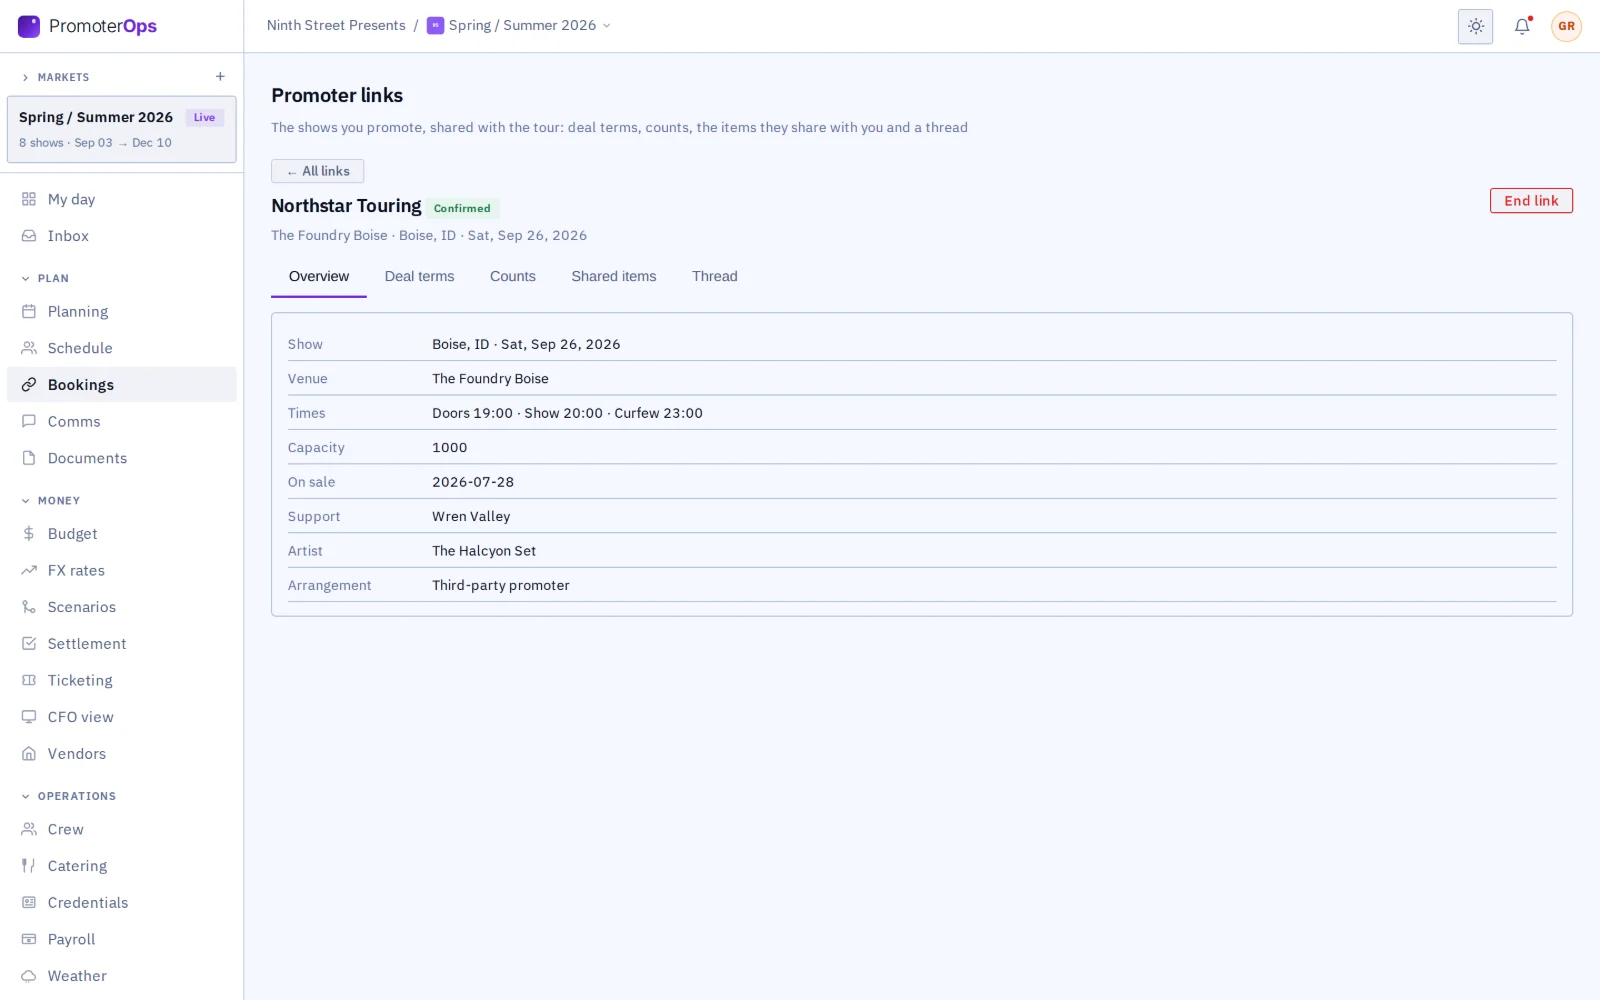Click the Documents file icon

click(29, 458)
